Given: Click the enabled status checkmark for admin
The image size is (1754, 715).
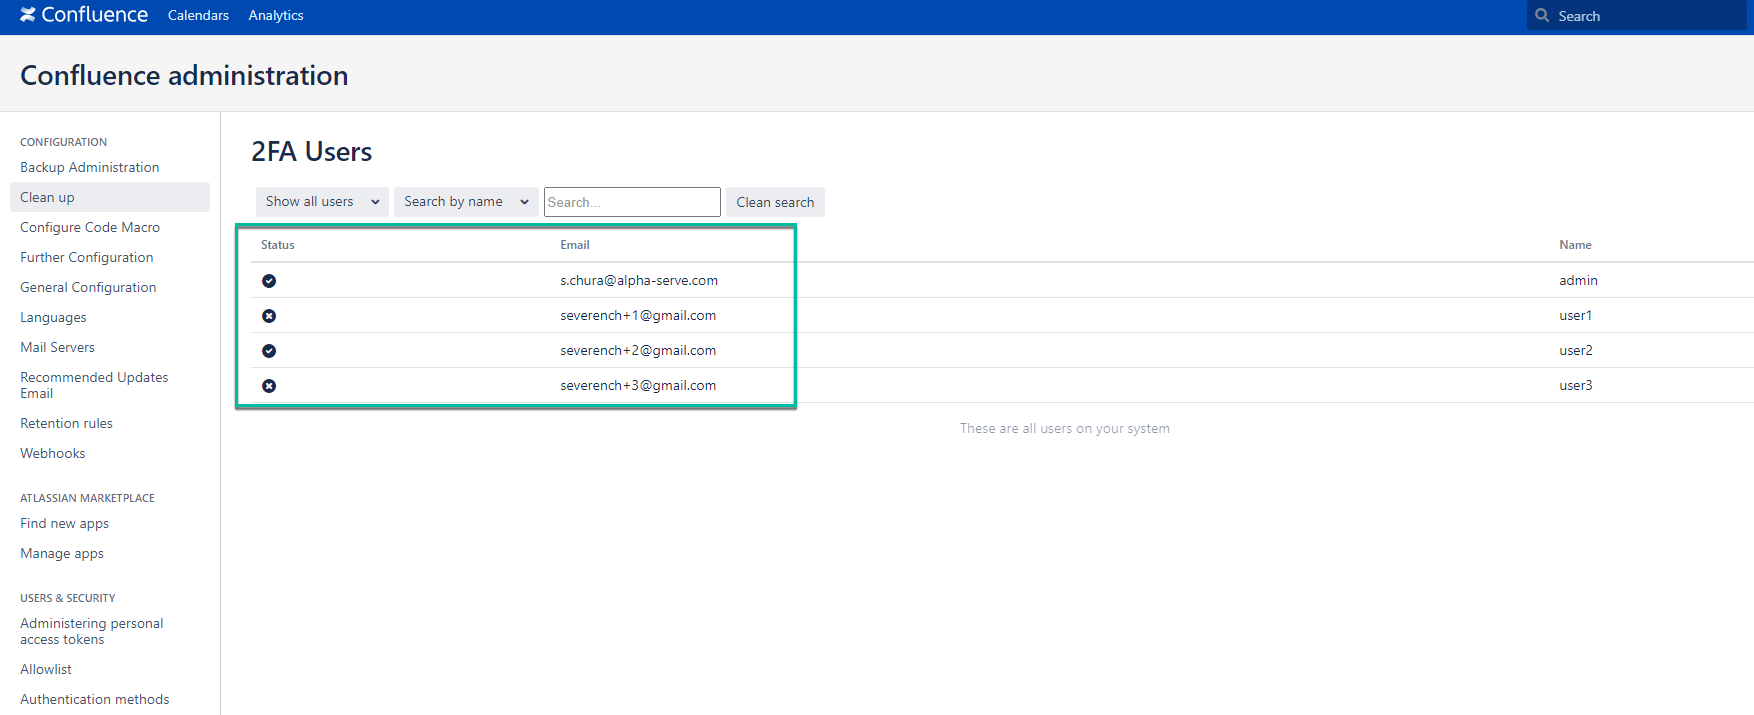Looking at the screenshot, I should click(x=269, y=281).
